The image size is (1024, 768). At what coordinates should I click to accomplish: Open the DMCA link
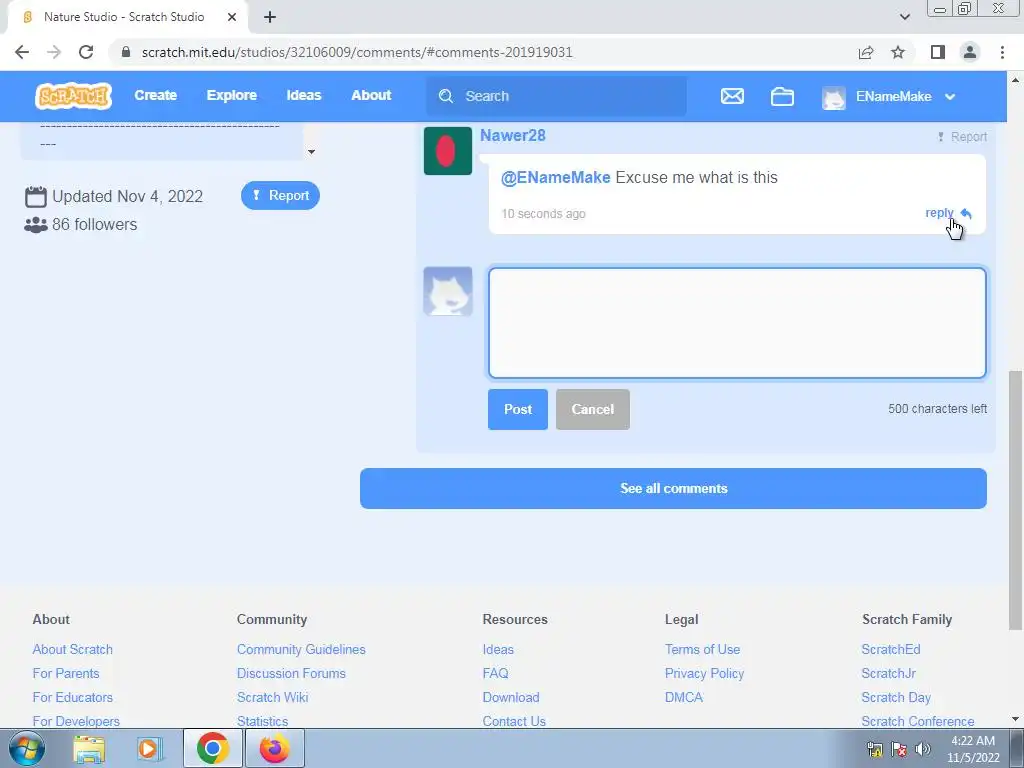pyautogui.click(x=684, y=697)
